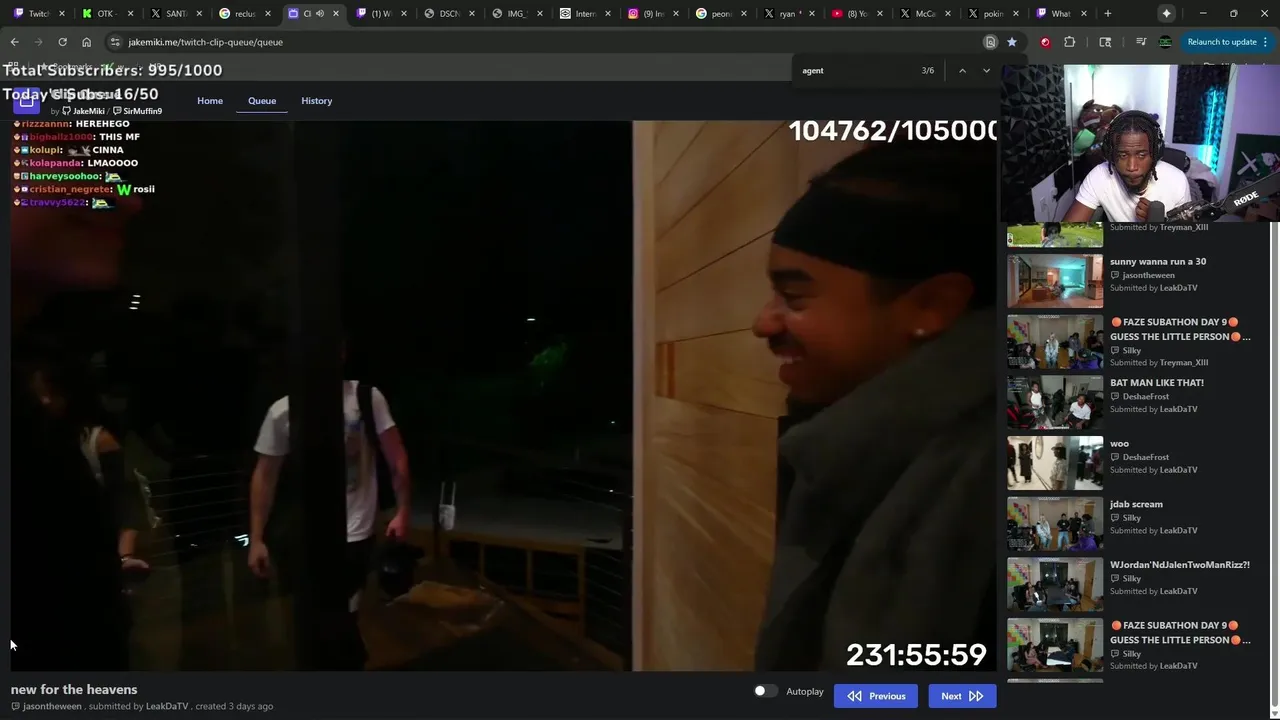The width and height of the screenshot is (1280, 720).
Task: Open 'sunny wanna run a 30' clip thumbnail
Action: pos(1055,280)
